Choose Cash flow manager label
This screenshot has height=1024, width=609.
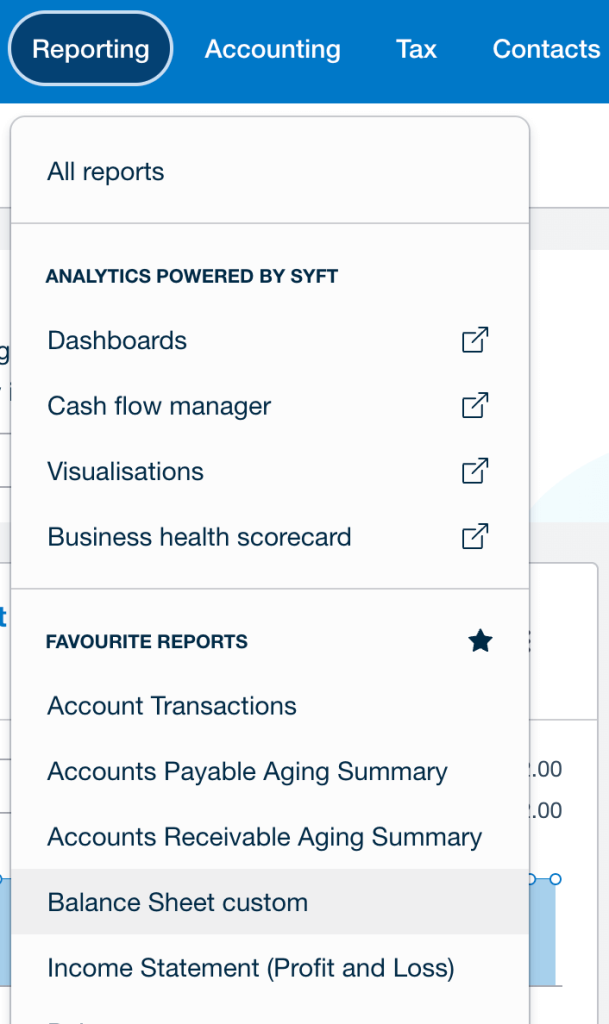[159, 406]
